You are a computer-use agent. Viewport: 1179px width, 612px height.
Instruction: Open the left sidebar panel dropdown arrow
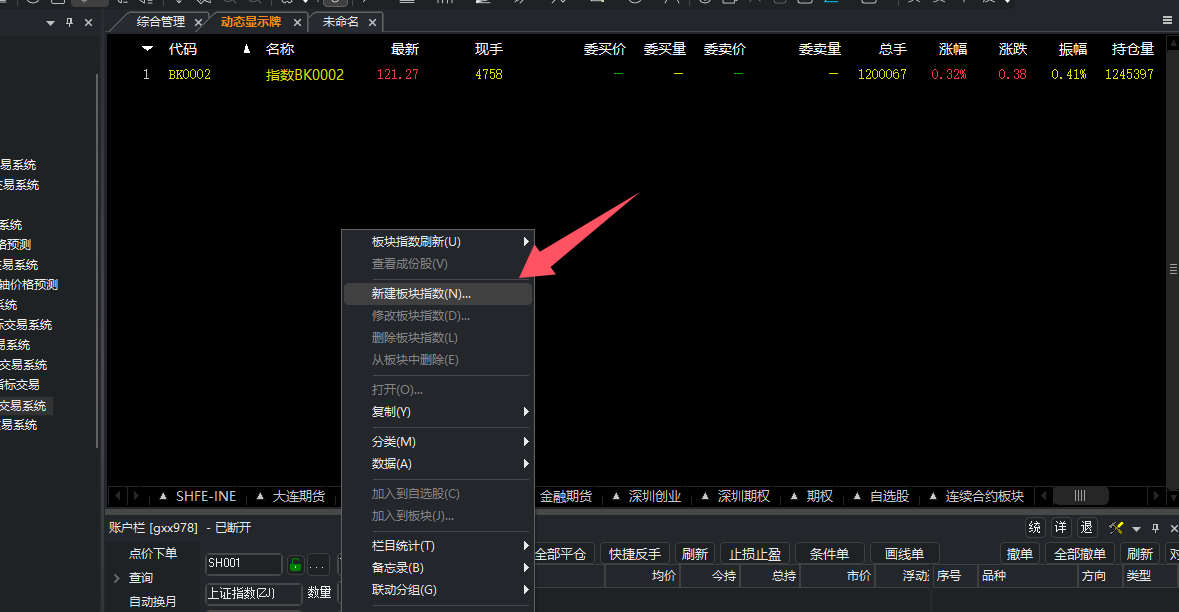[50, 23]
